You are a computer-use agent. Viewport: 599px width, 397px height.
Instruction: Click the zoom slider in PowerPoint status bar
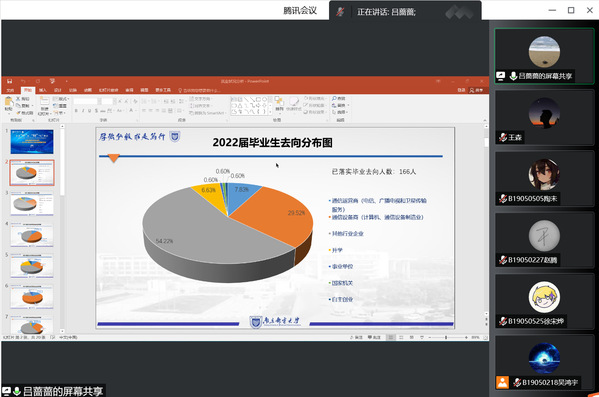pyautogui.click(x=446, y=337)
